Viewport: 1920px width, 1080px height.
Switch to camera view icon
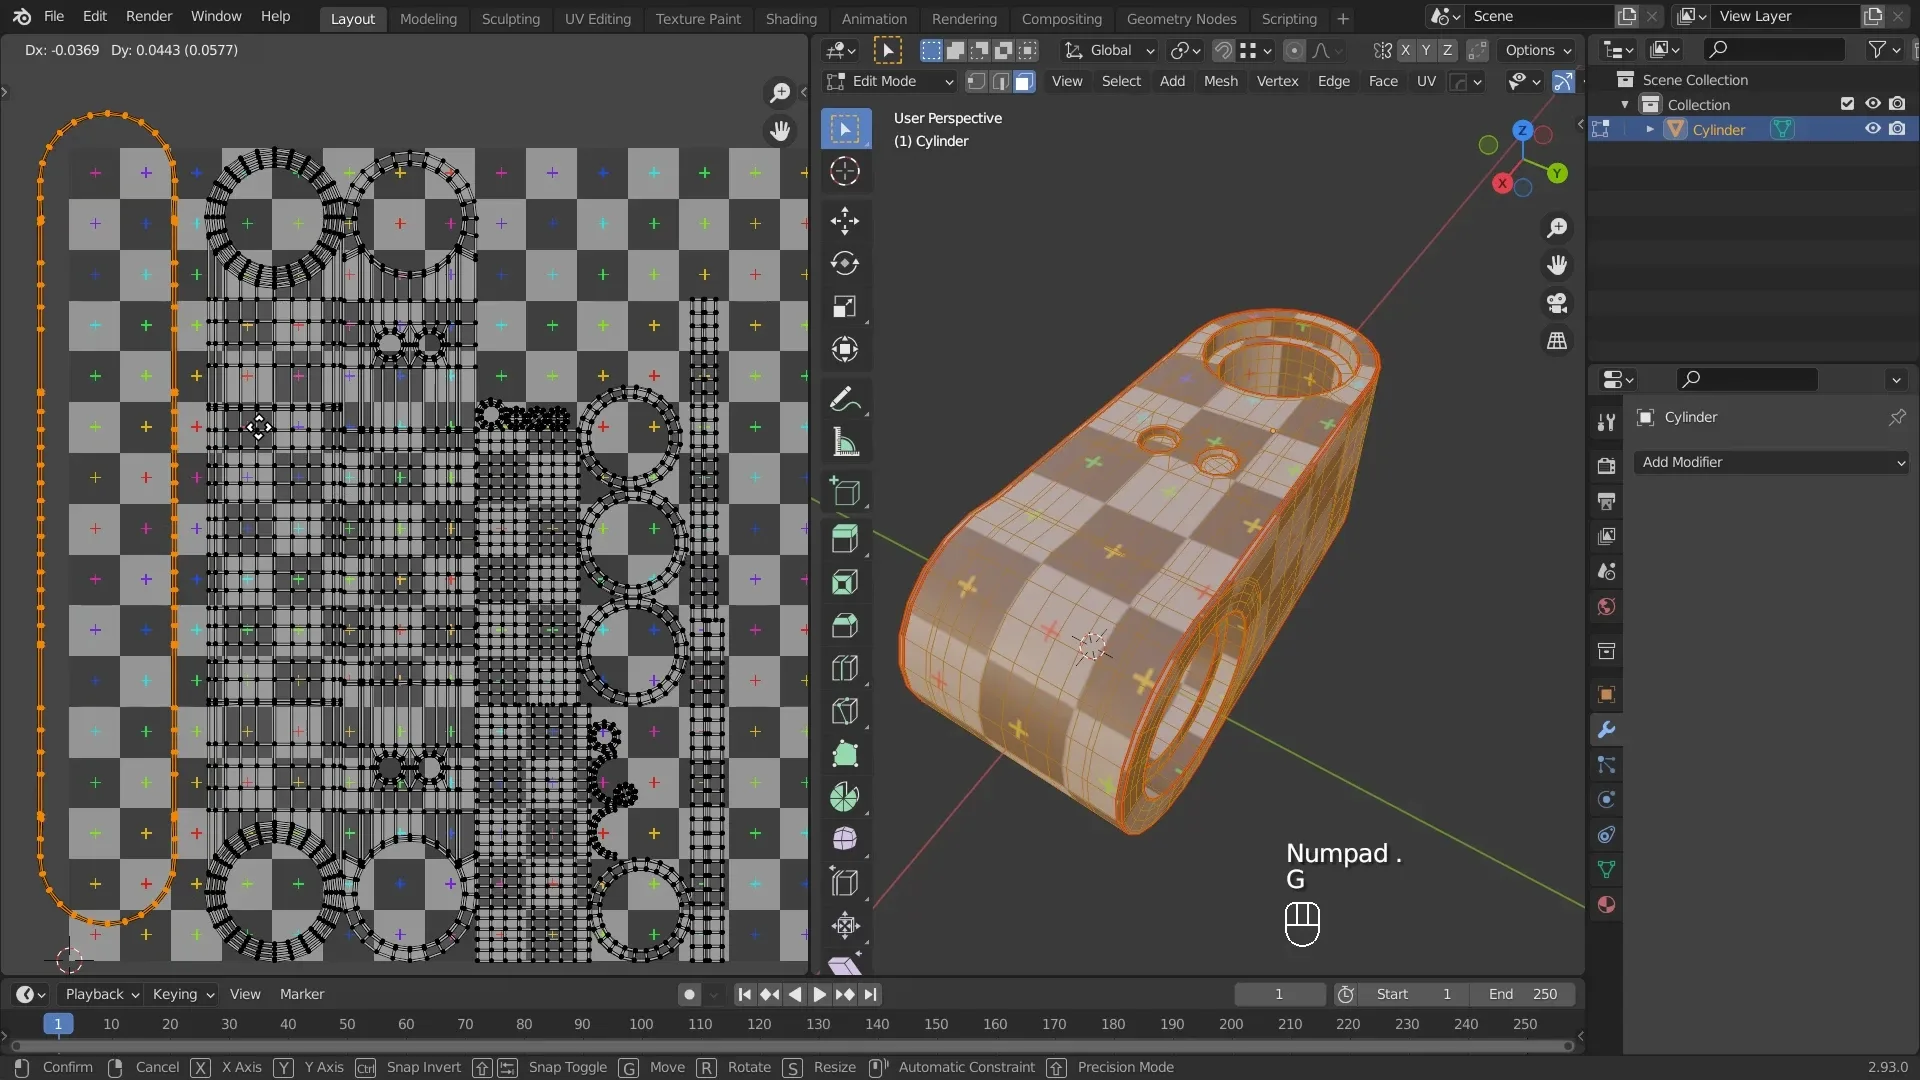pyautogui.click(x=1557, y=303)
